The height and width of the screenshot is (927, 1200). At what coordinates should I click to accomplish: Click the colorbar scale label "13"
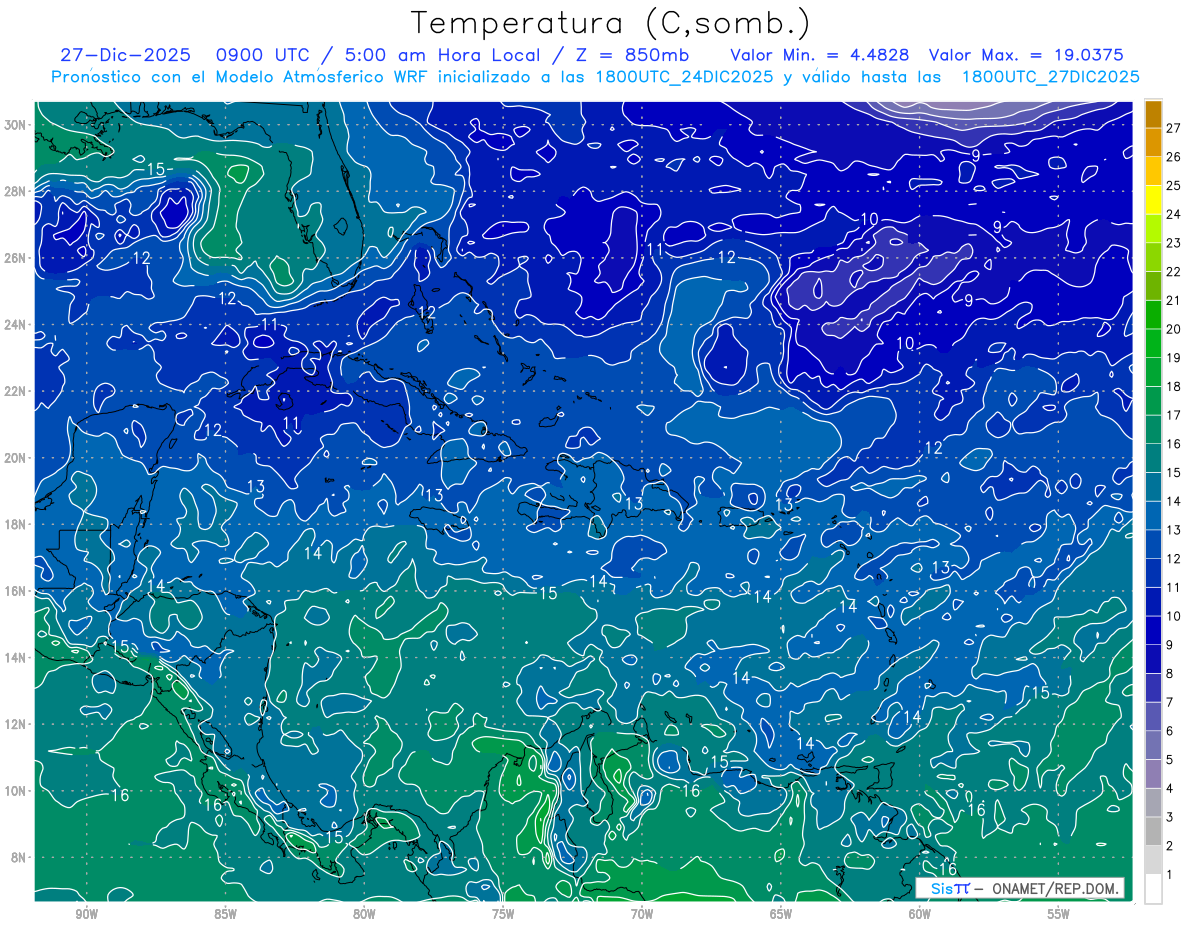tap(1174, 530)
